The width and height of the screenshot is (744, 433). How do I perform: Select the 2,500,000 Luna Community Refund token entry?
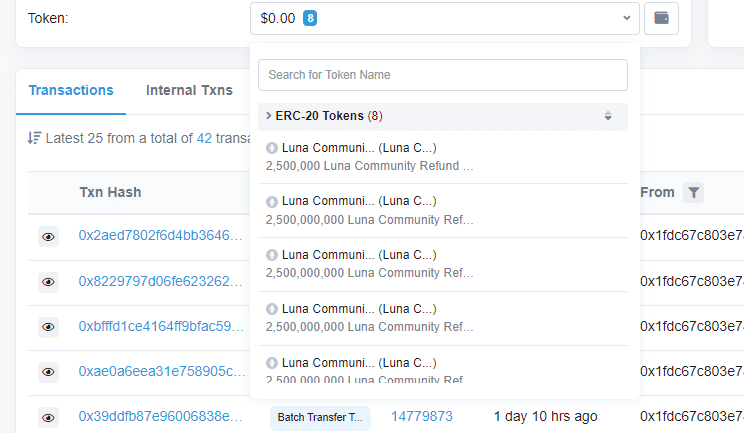pyautogui.click(x=443, y=157)
